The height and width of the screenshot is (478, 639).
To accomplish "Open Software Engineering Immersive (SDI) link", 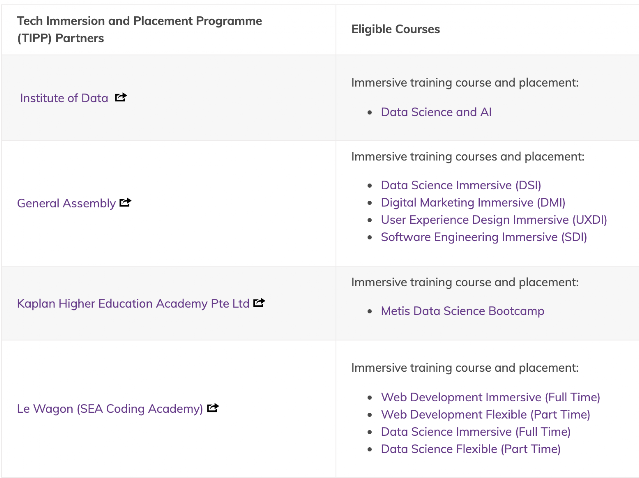I will point(484,237).
